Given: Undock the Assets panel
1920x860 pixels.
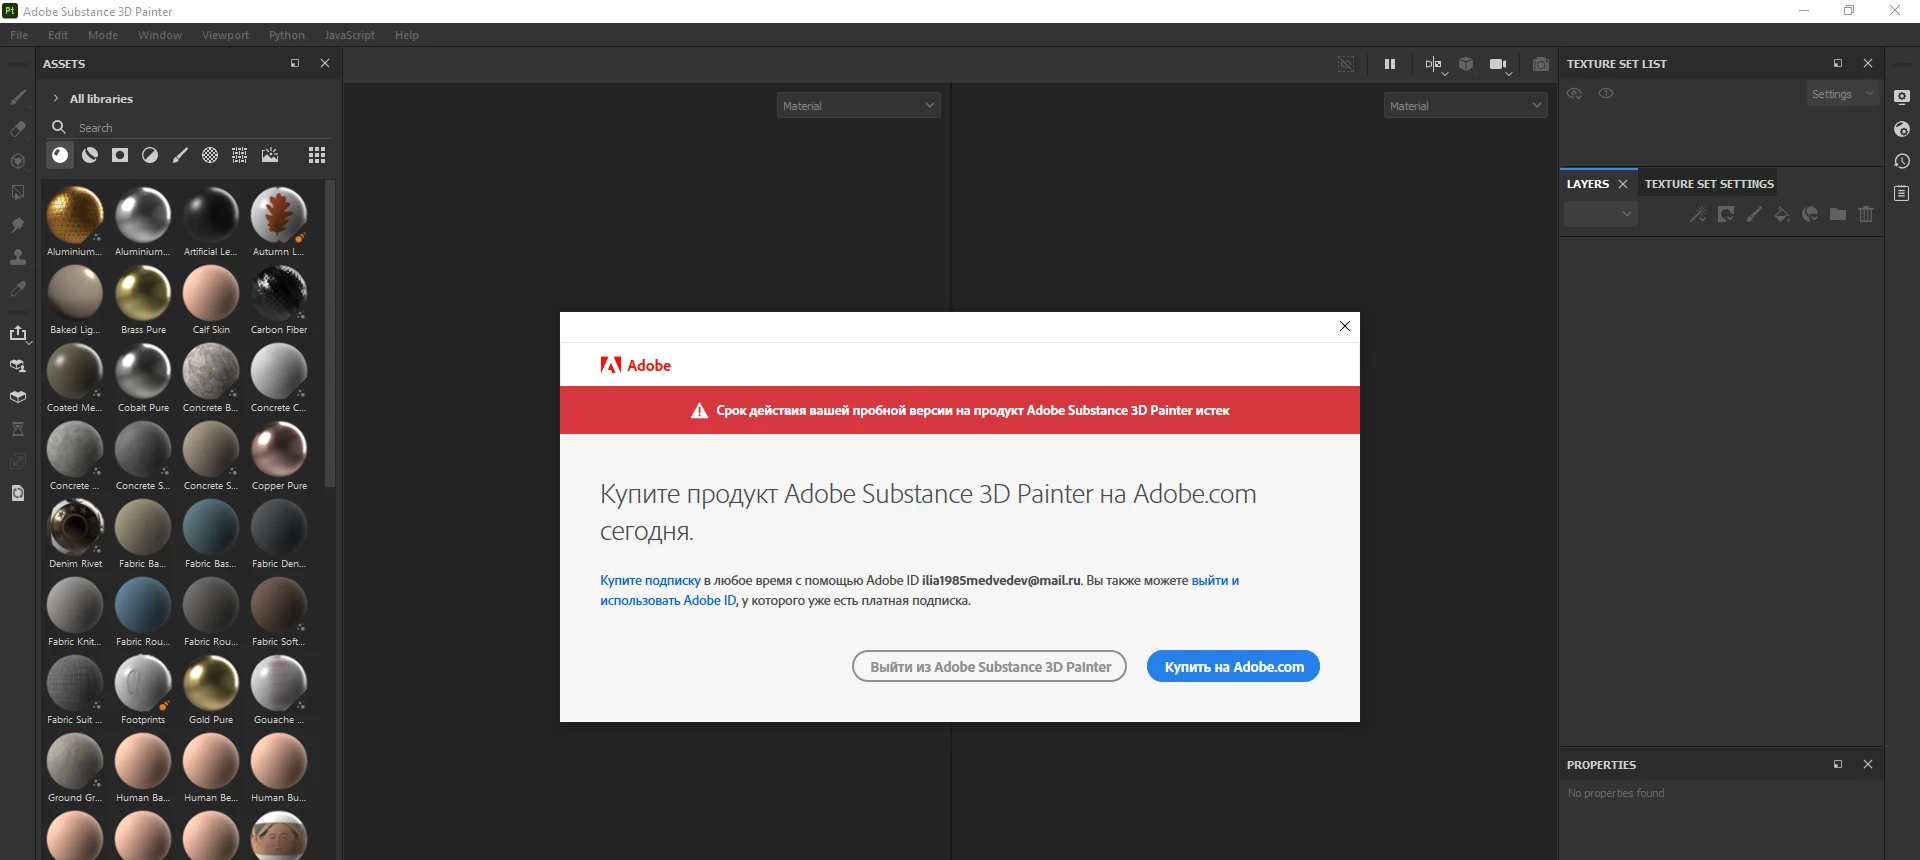Looking at the screenshot, I should click(295, 63).
